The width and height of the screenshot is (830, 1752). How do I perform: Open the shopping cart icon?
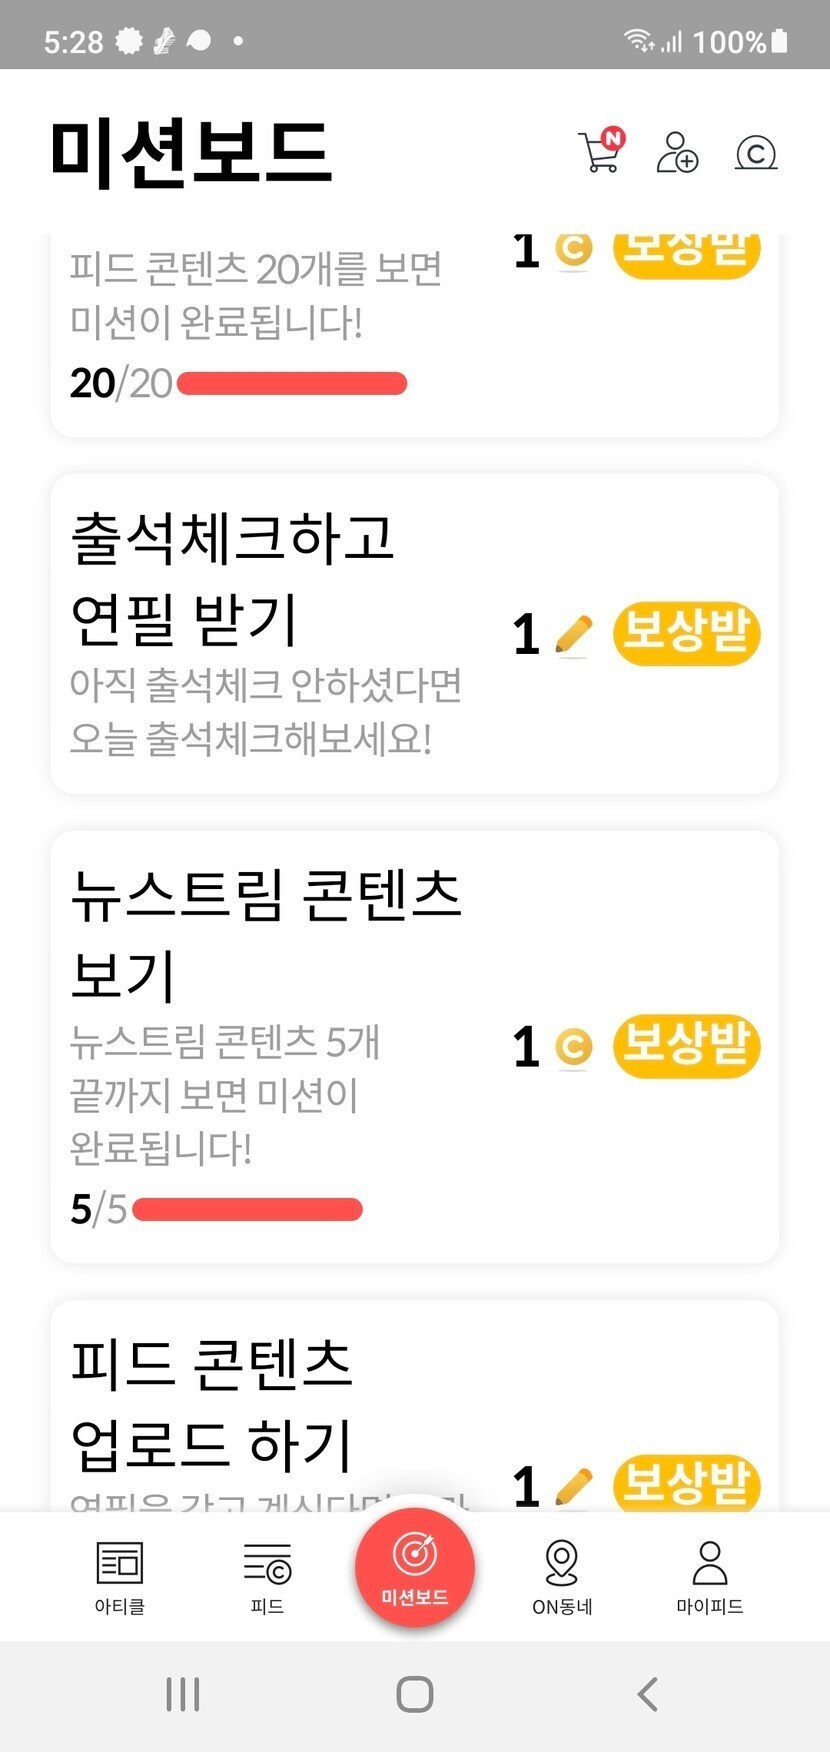point(601,152)
